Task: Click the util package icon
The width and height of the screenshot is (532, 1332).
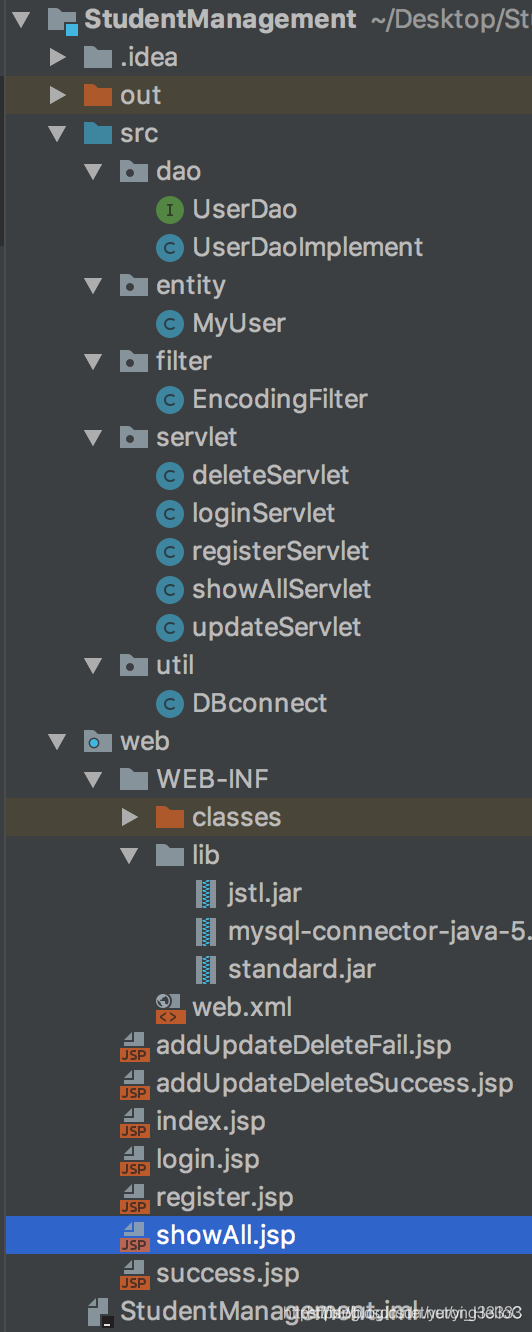Action: coord(134,665)
